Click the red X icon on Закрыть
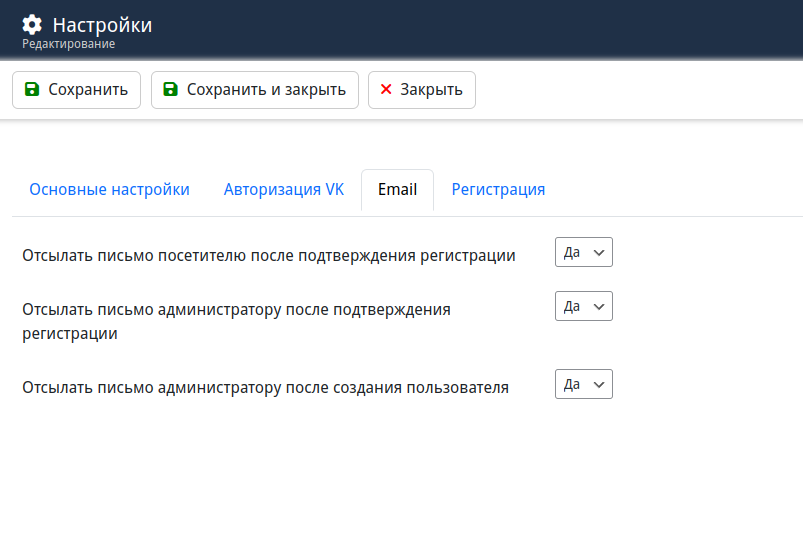The width and height of the screenshot is (803, 546). [x=386, y=89]
